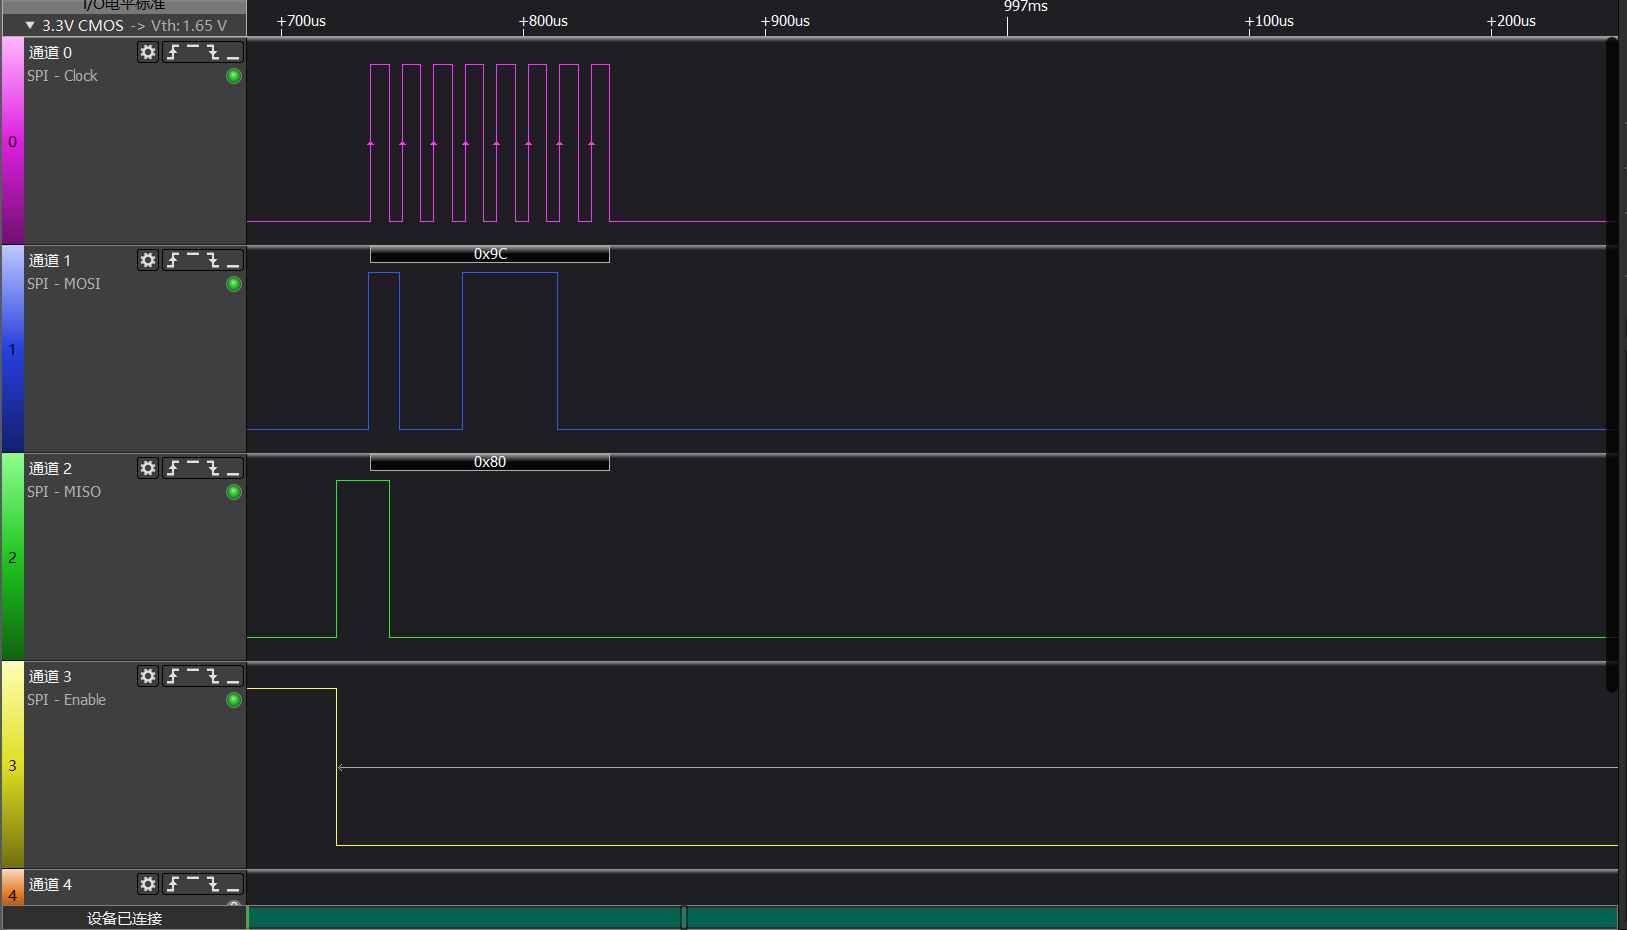Click the 997ms time ruler mark
The height and width of the screenshot is (930, 1627).
pos(1026,7)
